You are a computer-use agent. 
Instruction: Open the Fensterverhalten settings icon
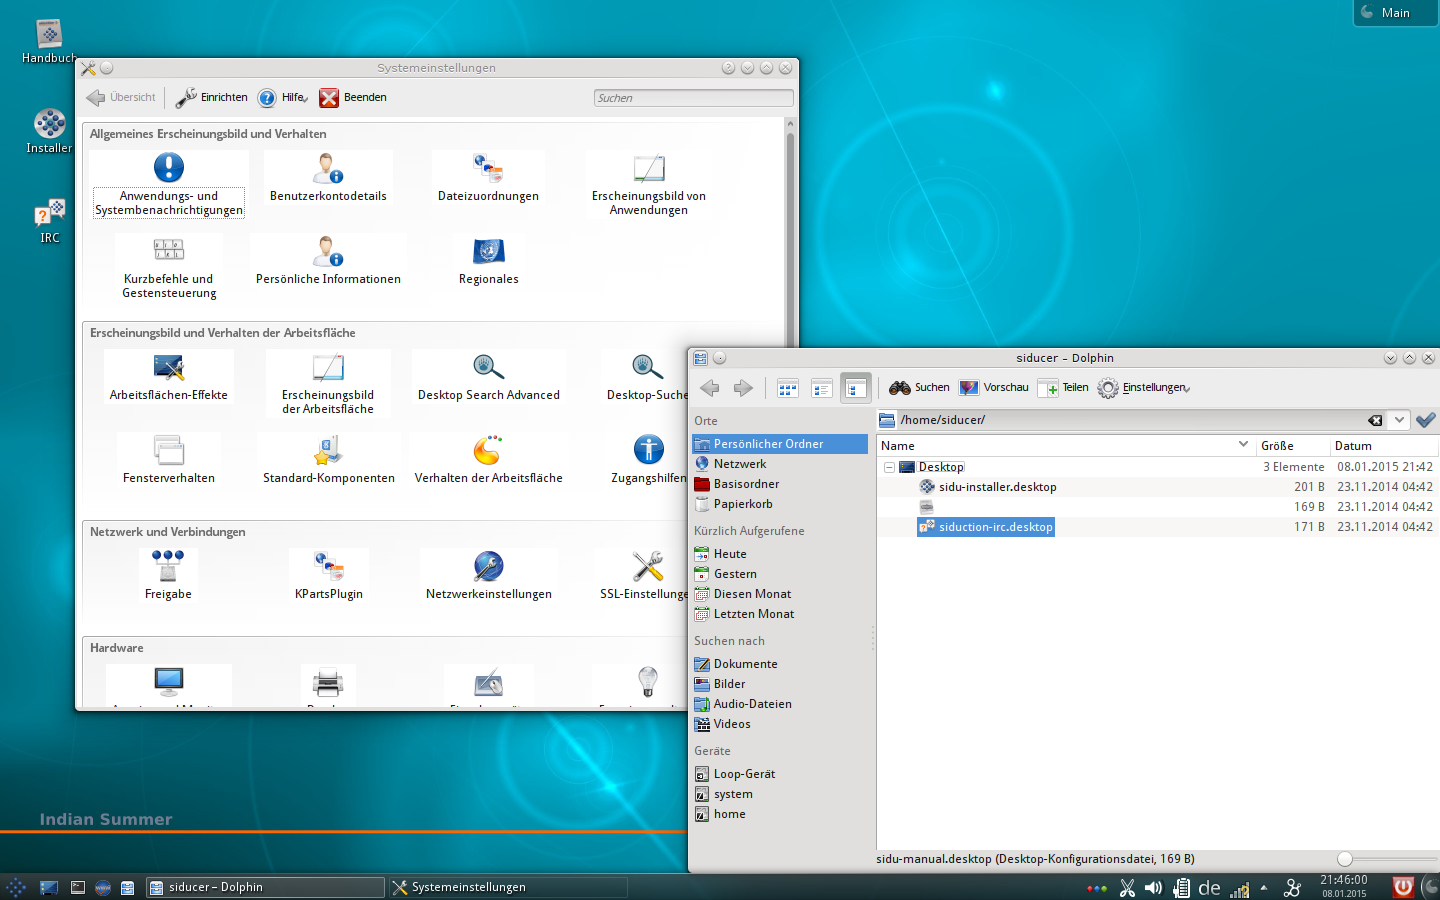(168, 460)
